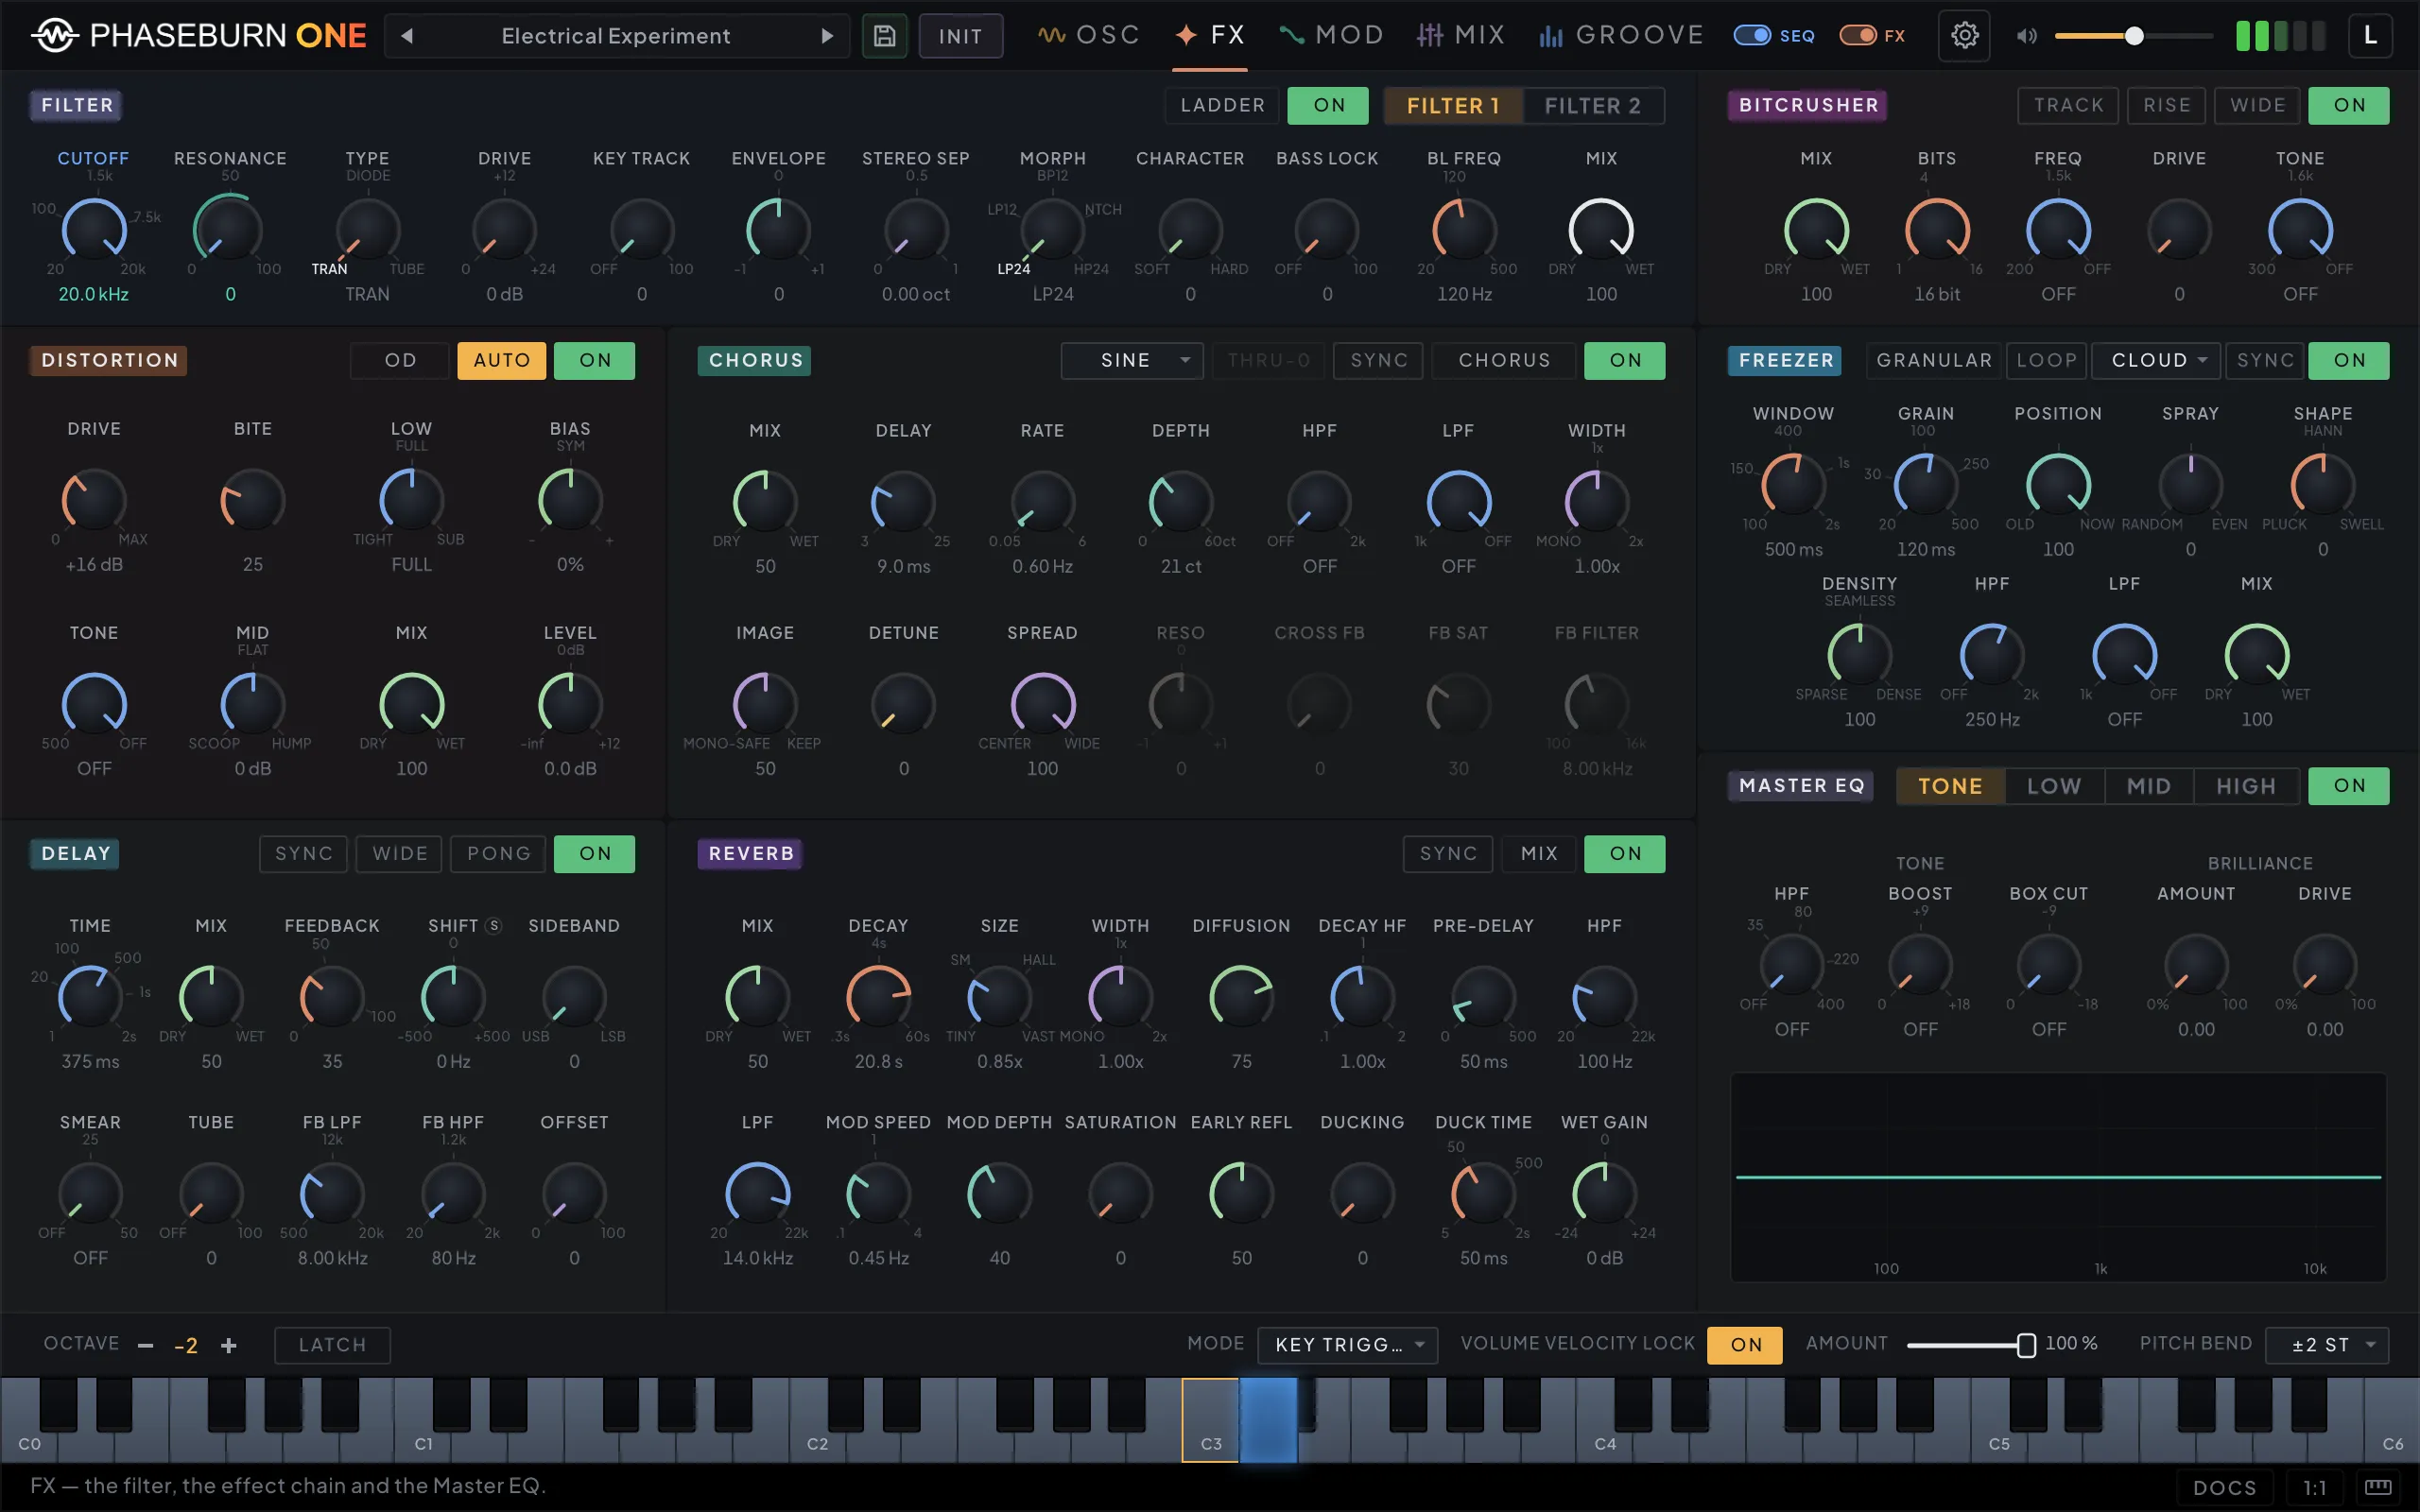The image size is (2420, 1512).
Task: Switch to the OSC tab
Action: coord(1088,36)
